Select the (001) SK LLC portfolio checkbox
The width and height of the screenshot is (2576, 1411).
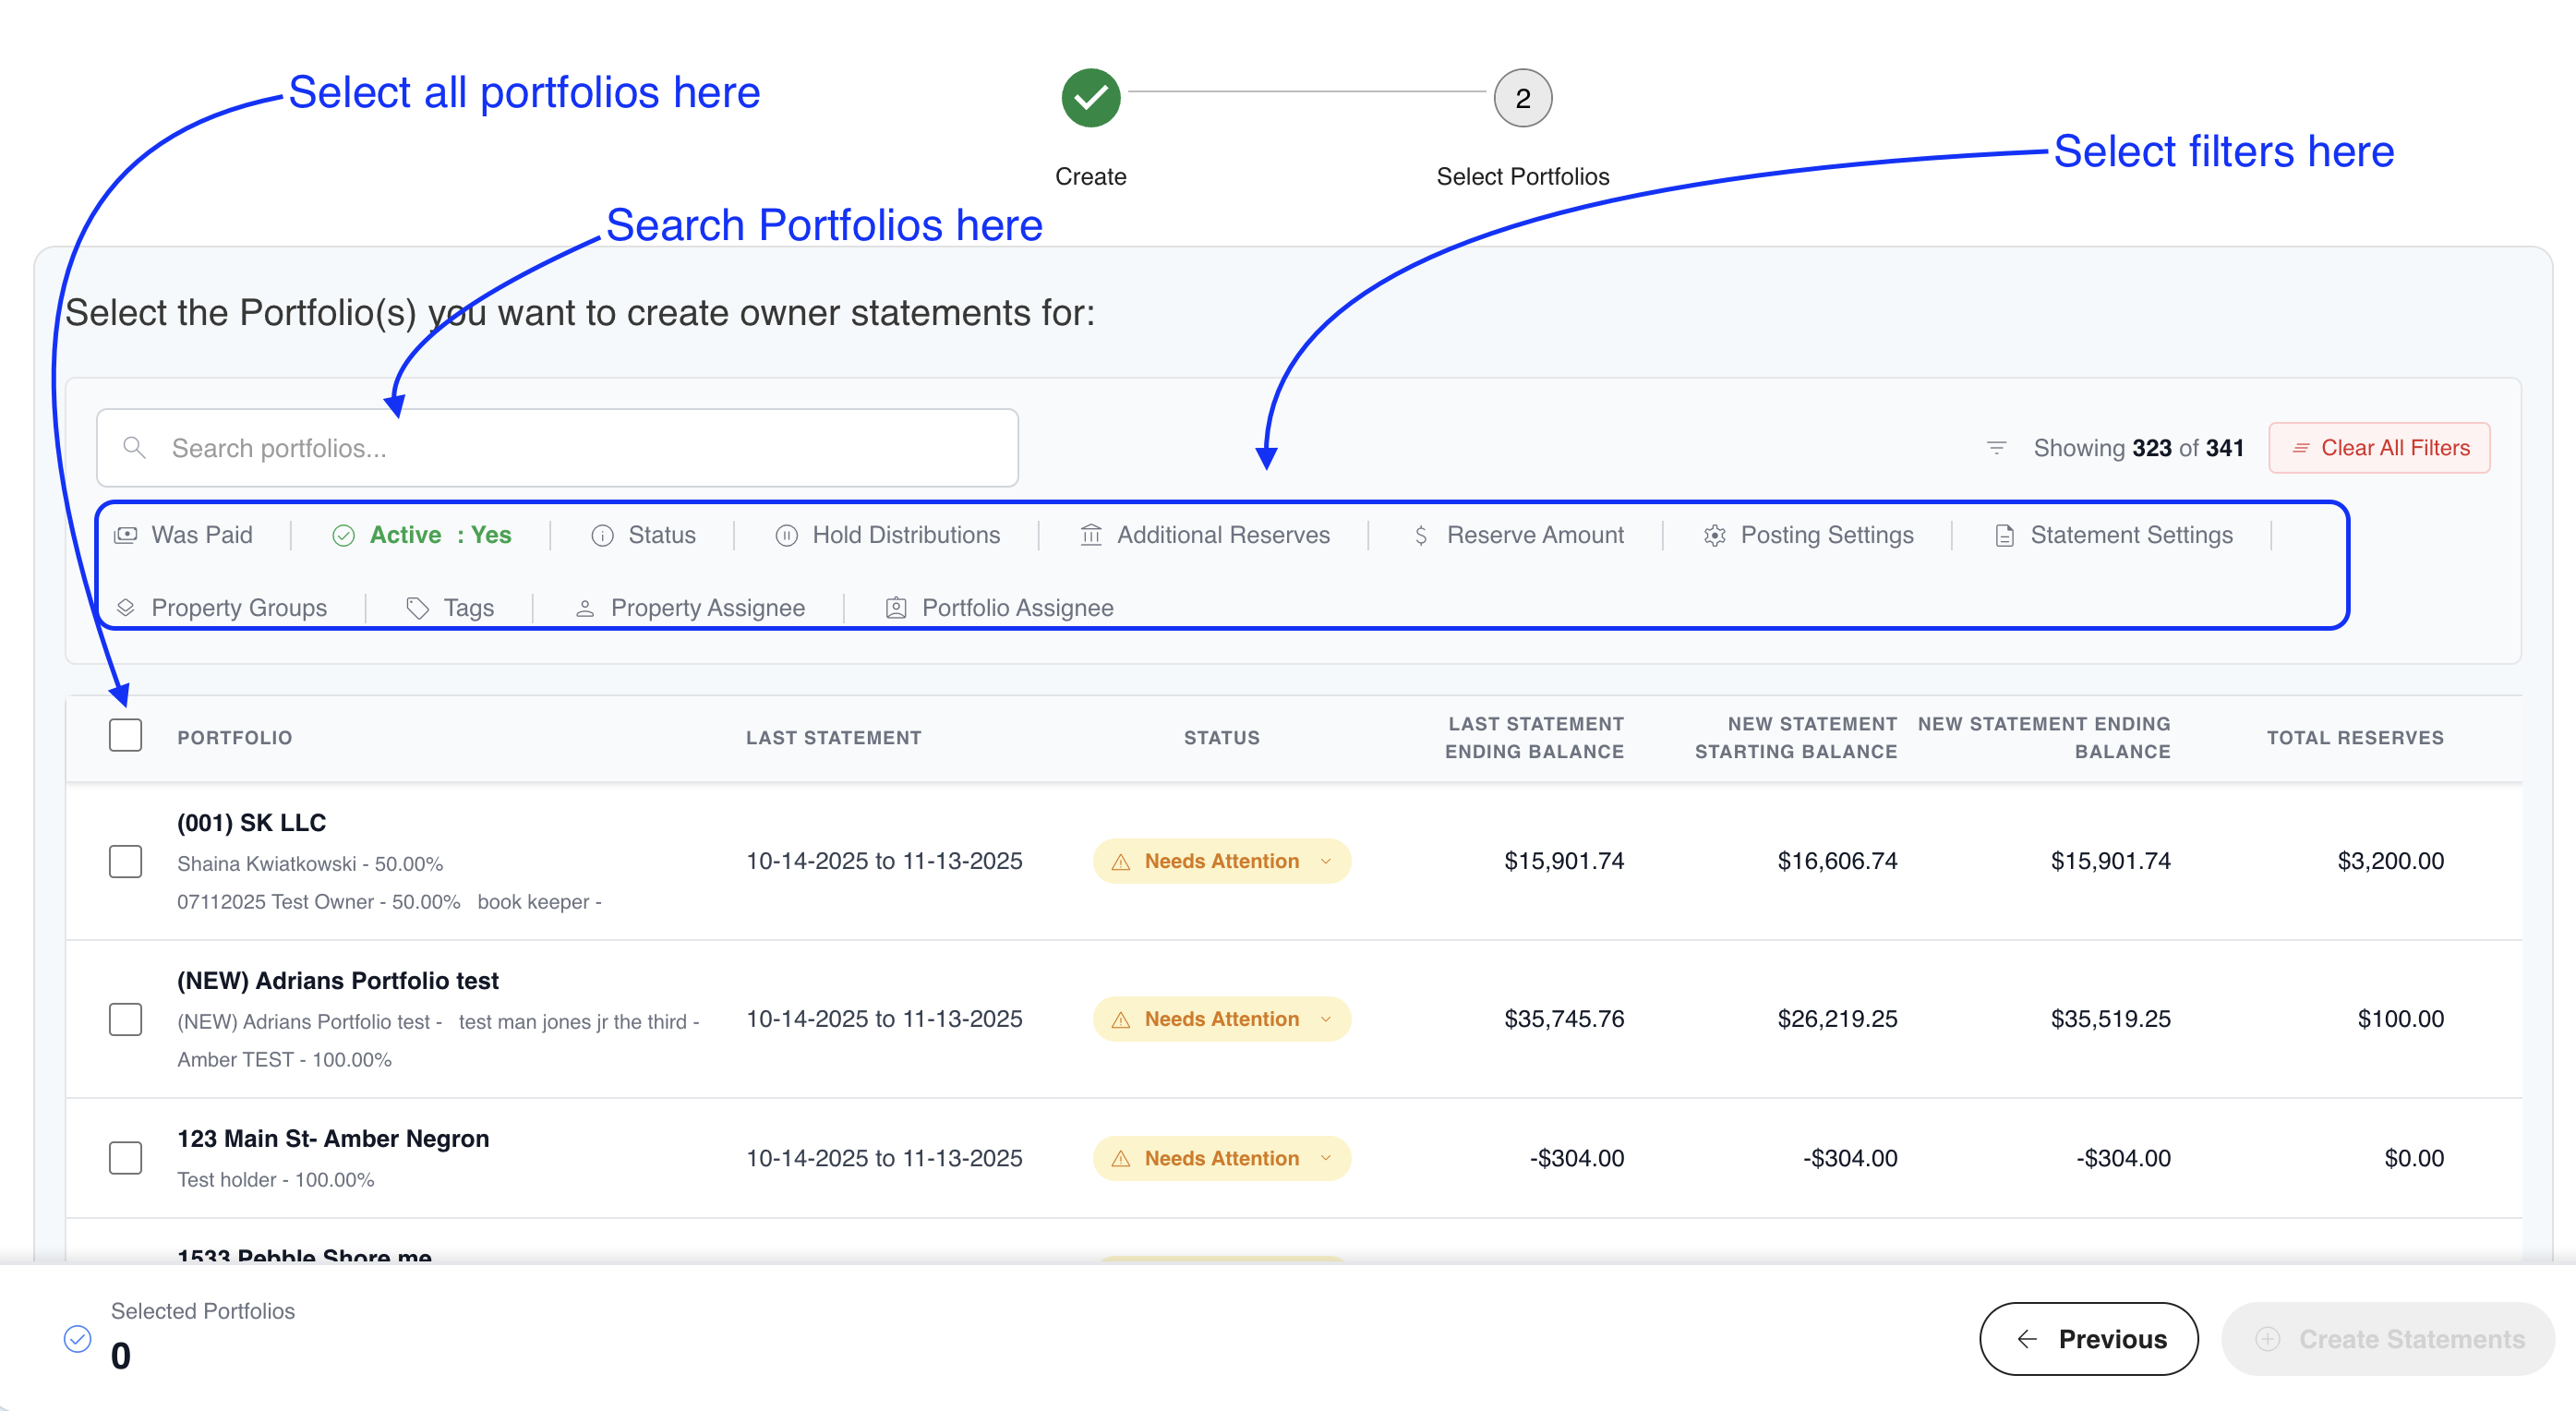tap(125, 861)
